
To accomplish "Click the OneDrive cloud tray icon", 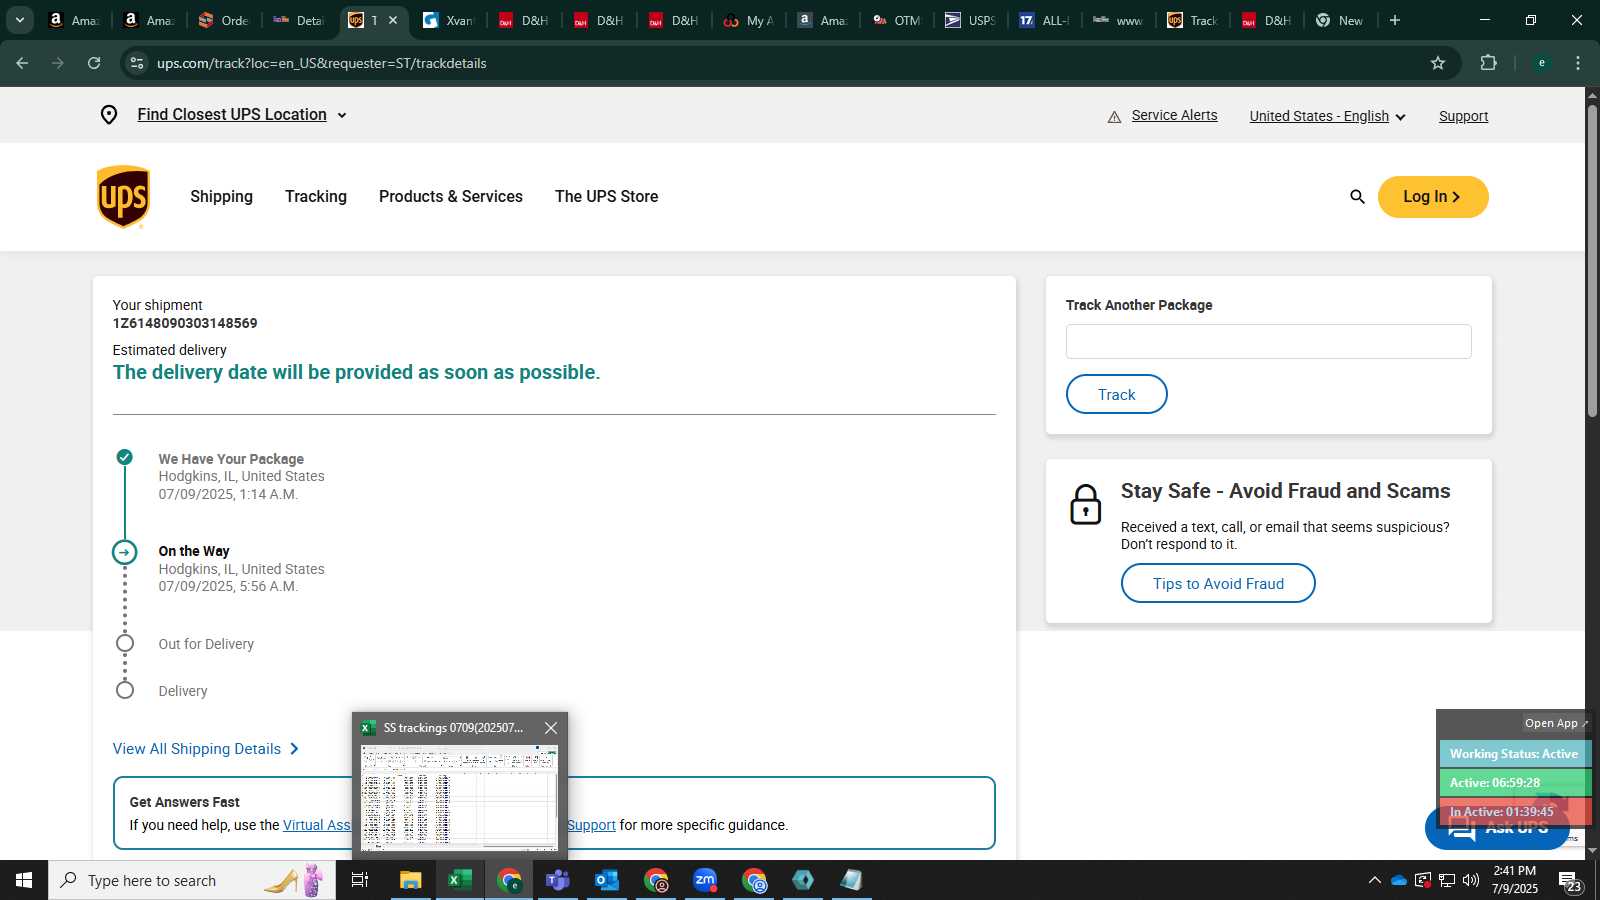I will (x=1399, y=880).
